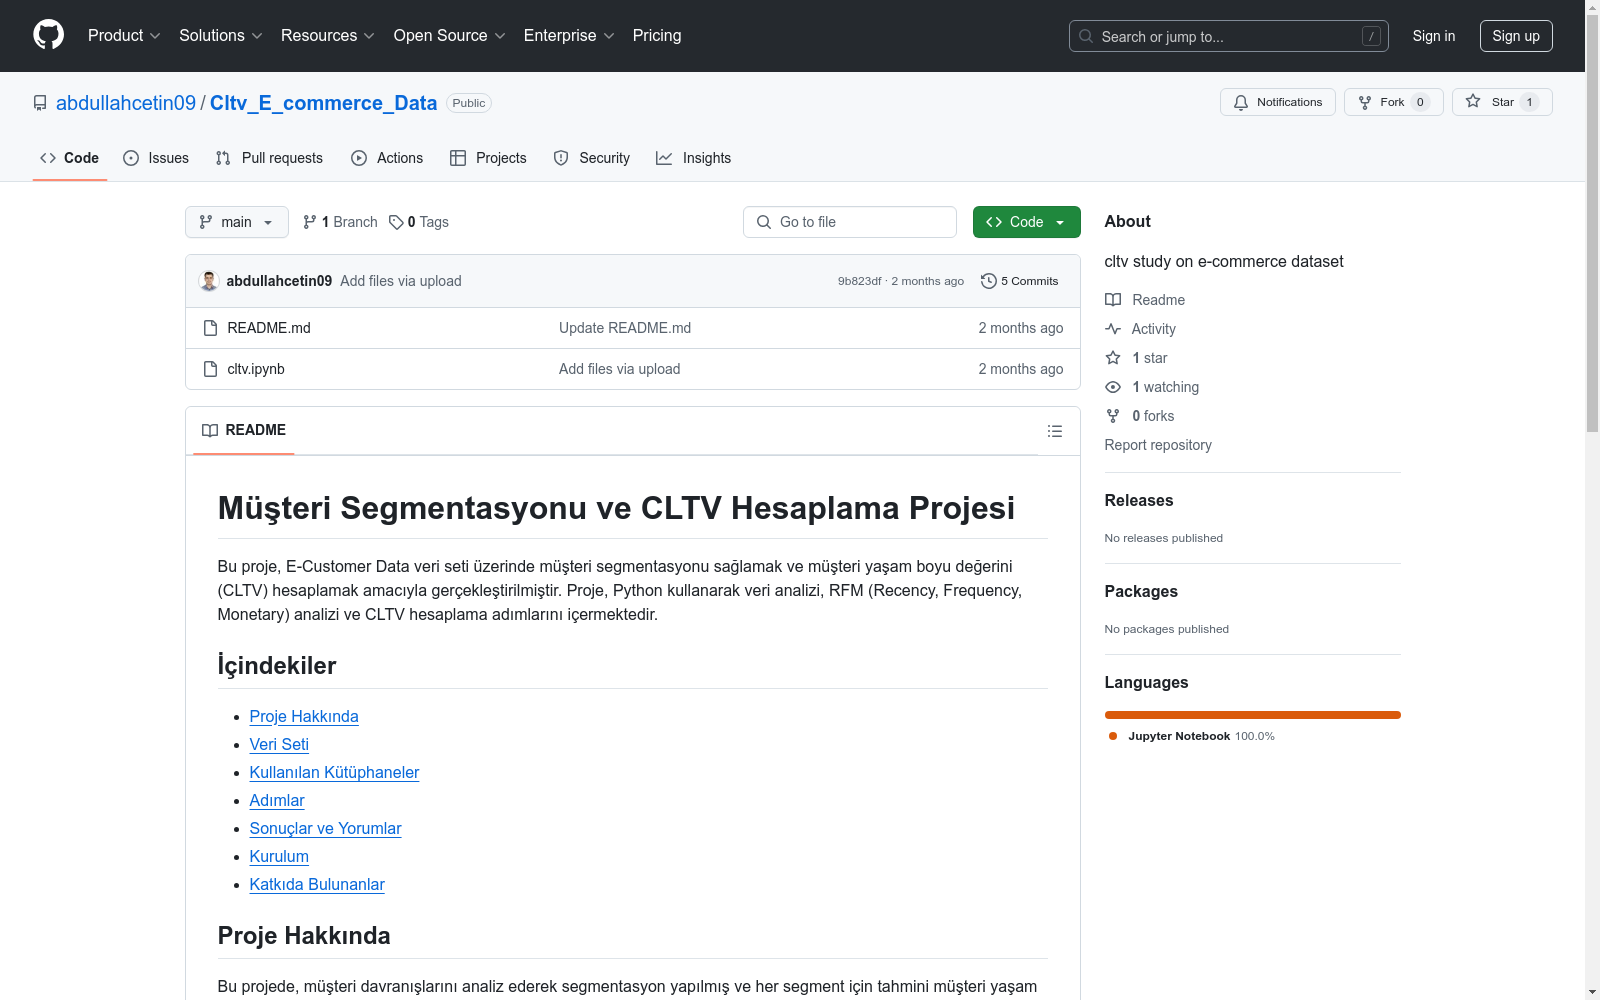Screen dimensions: 1600x1000
Task: Click the Packages heading link
Action: pyautogui.click(x=1141, y=591)
